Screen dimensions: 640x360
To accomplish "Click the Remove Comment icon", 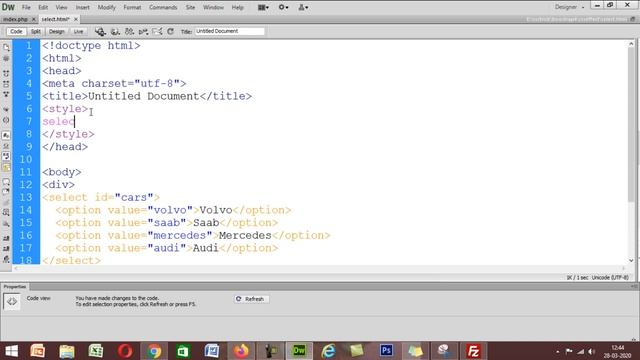I will coord(6,192).
